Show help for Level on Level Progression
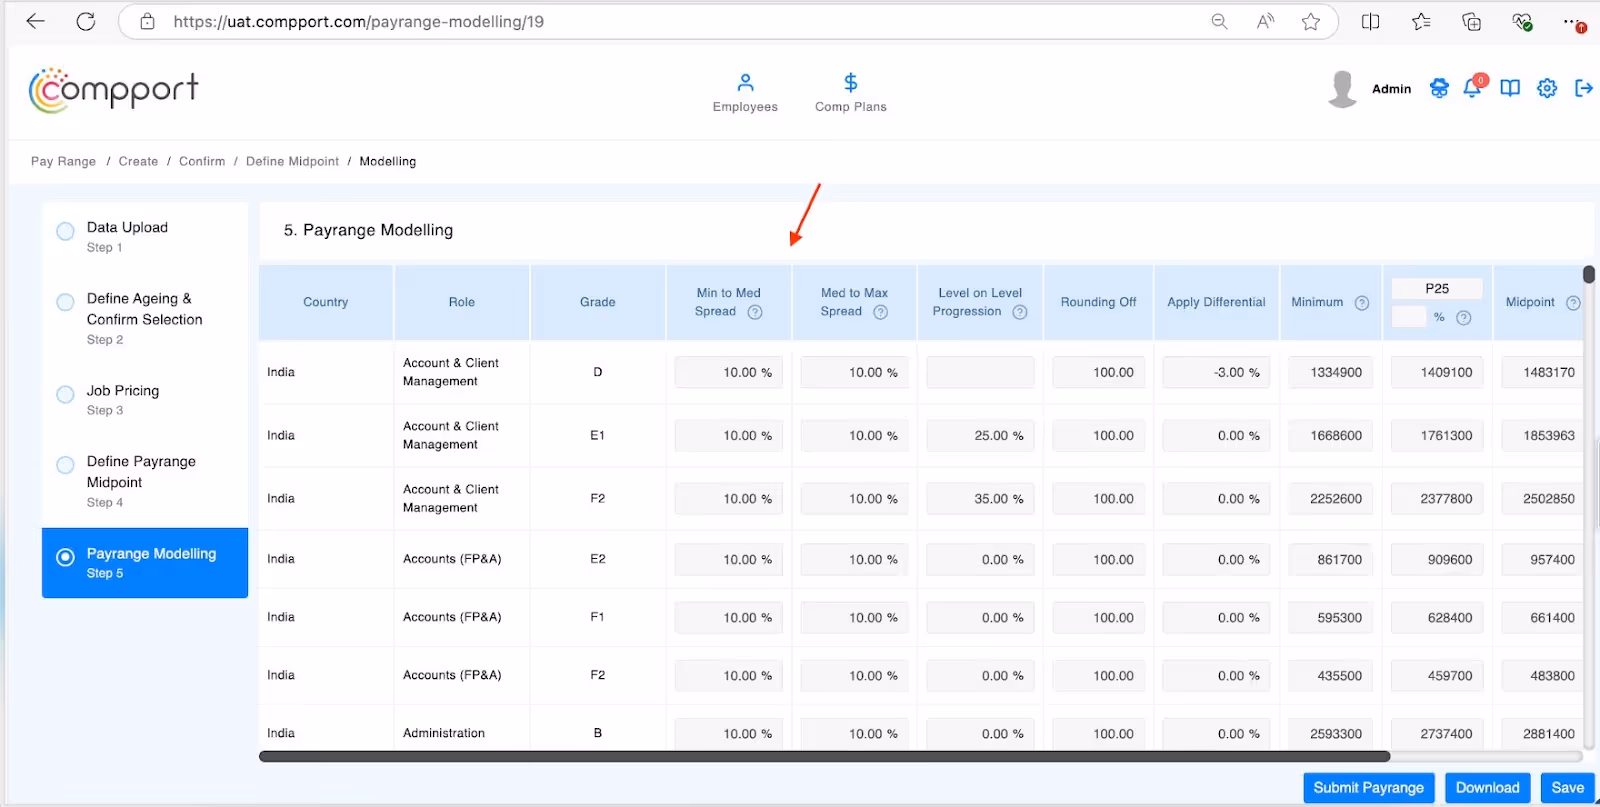The image size is (1600, 807). click(x=1020, y=312)
